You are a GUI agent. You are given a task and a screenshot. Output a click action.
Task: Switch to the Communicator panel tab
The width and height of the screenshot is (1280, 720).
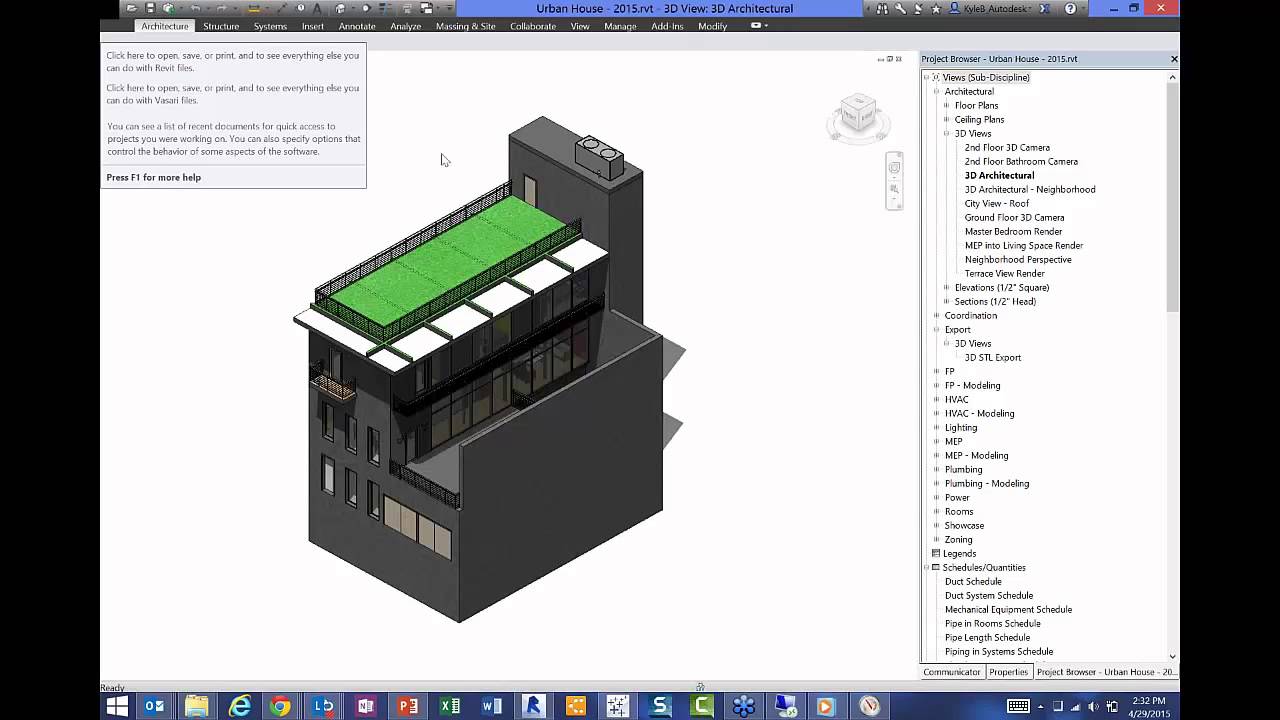(x=952, y=672)
